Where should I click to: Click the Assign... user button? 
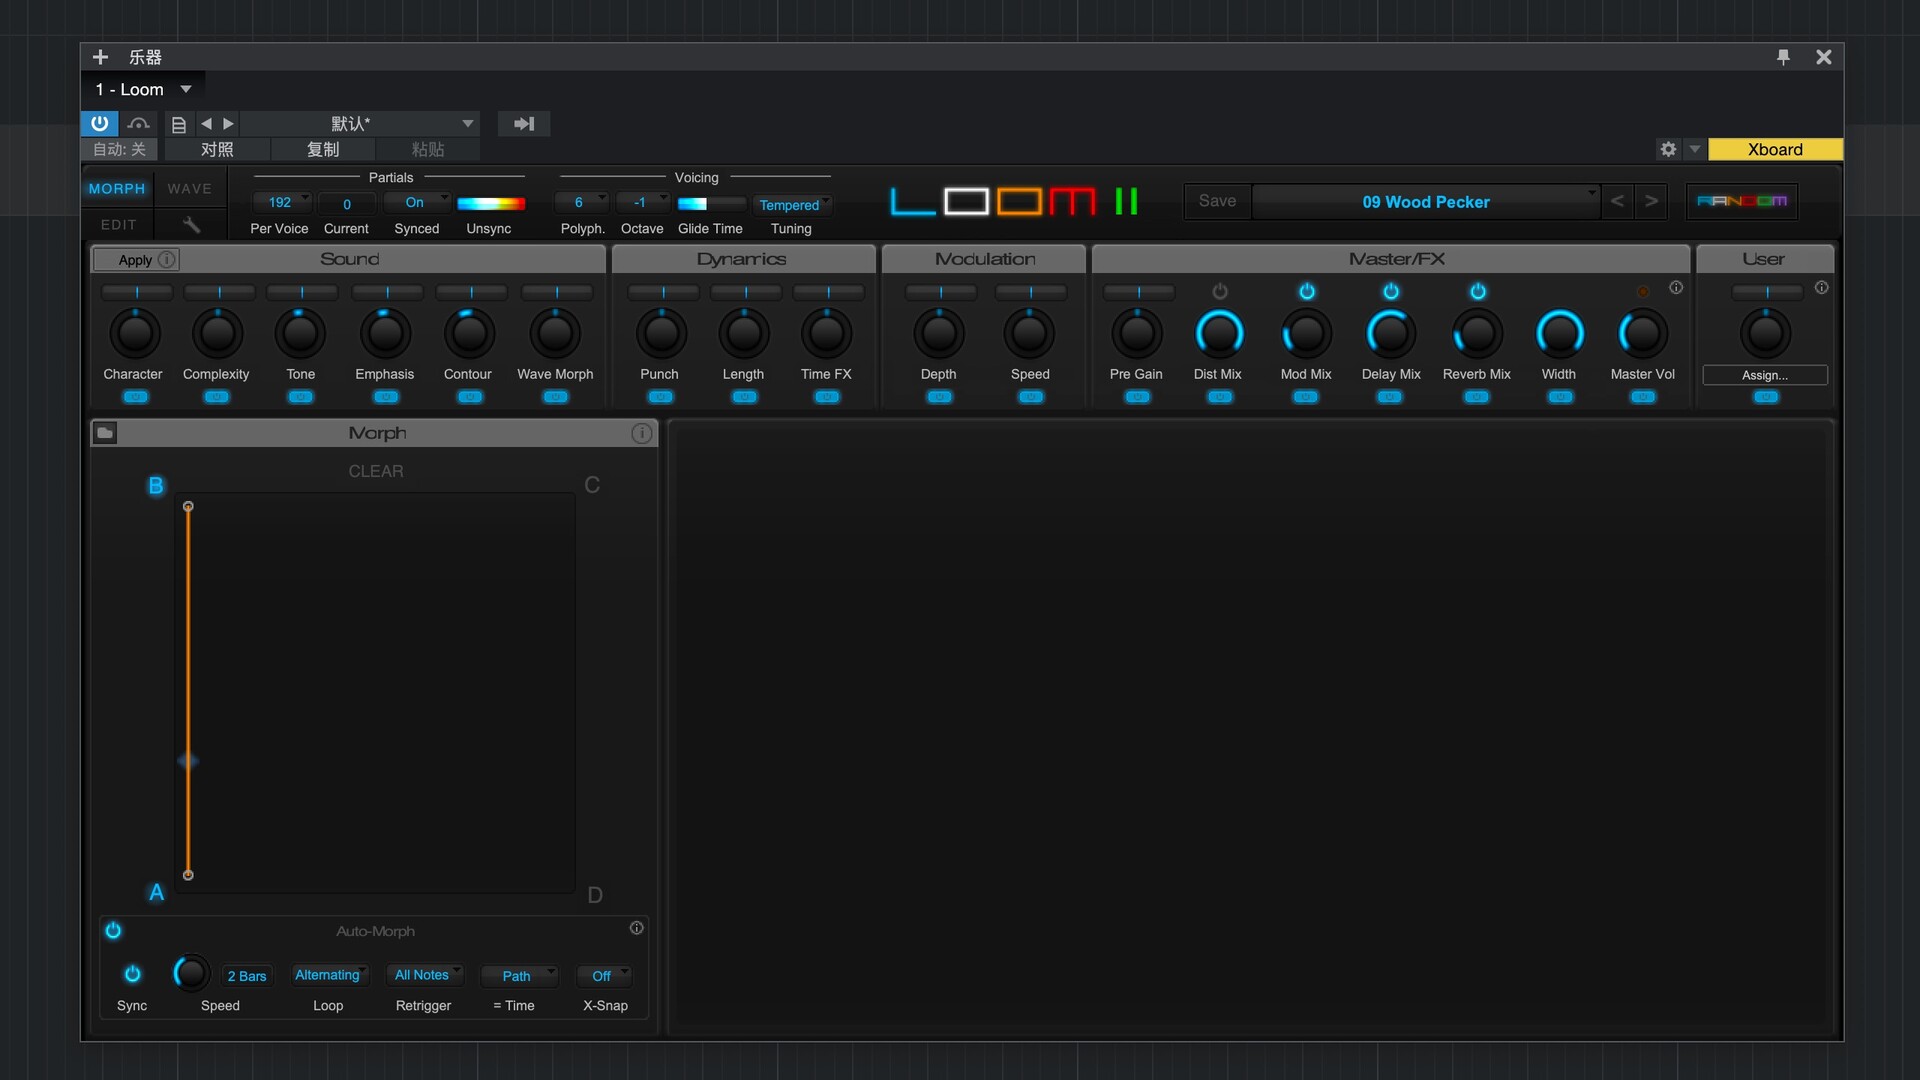[x=1764, y=375]
